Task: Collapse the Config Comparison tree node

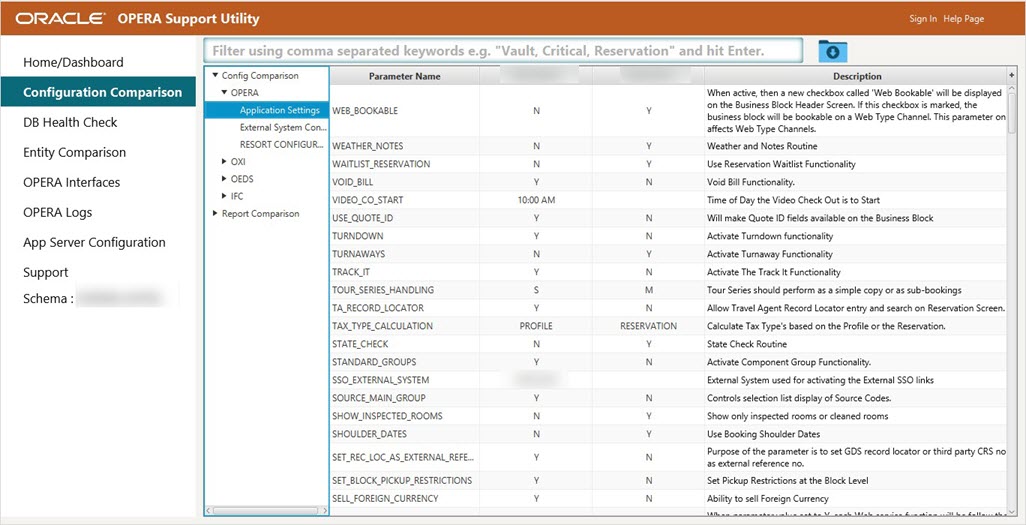Action: [215, 75]
